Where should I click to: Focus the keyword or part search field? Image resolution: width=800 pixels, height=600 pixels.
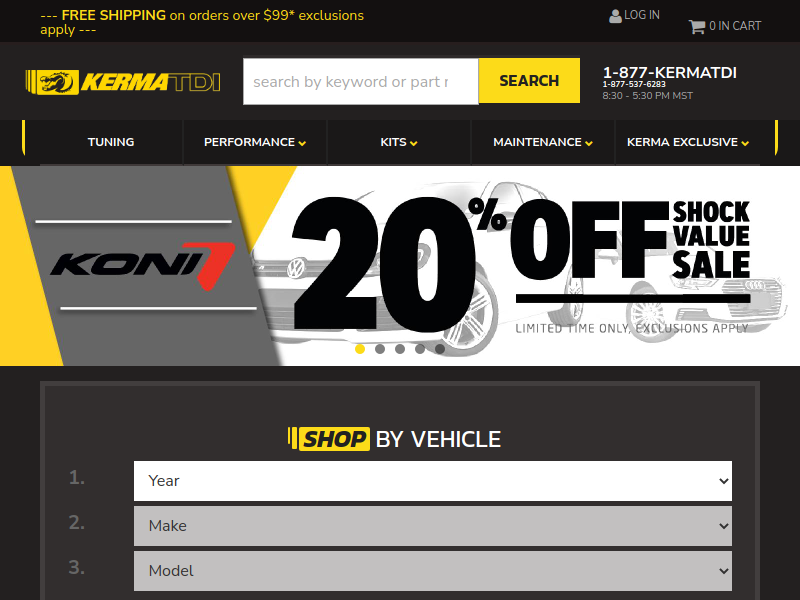click(x=361, y=82)
